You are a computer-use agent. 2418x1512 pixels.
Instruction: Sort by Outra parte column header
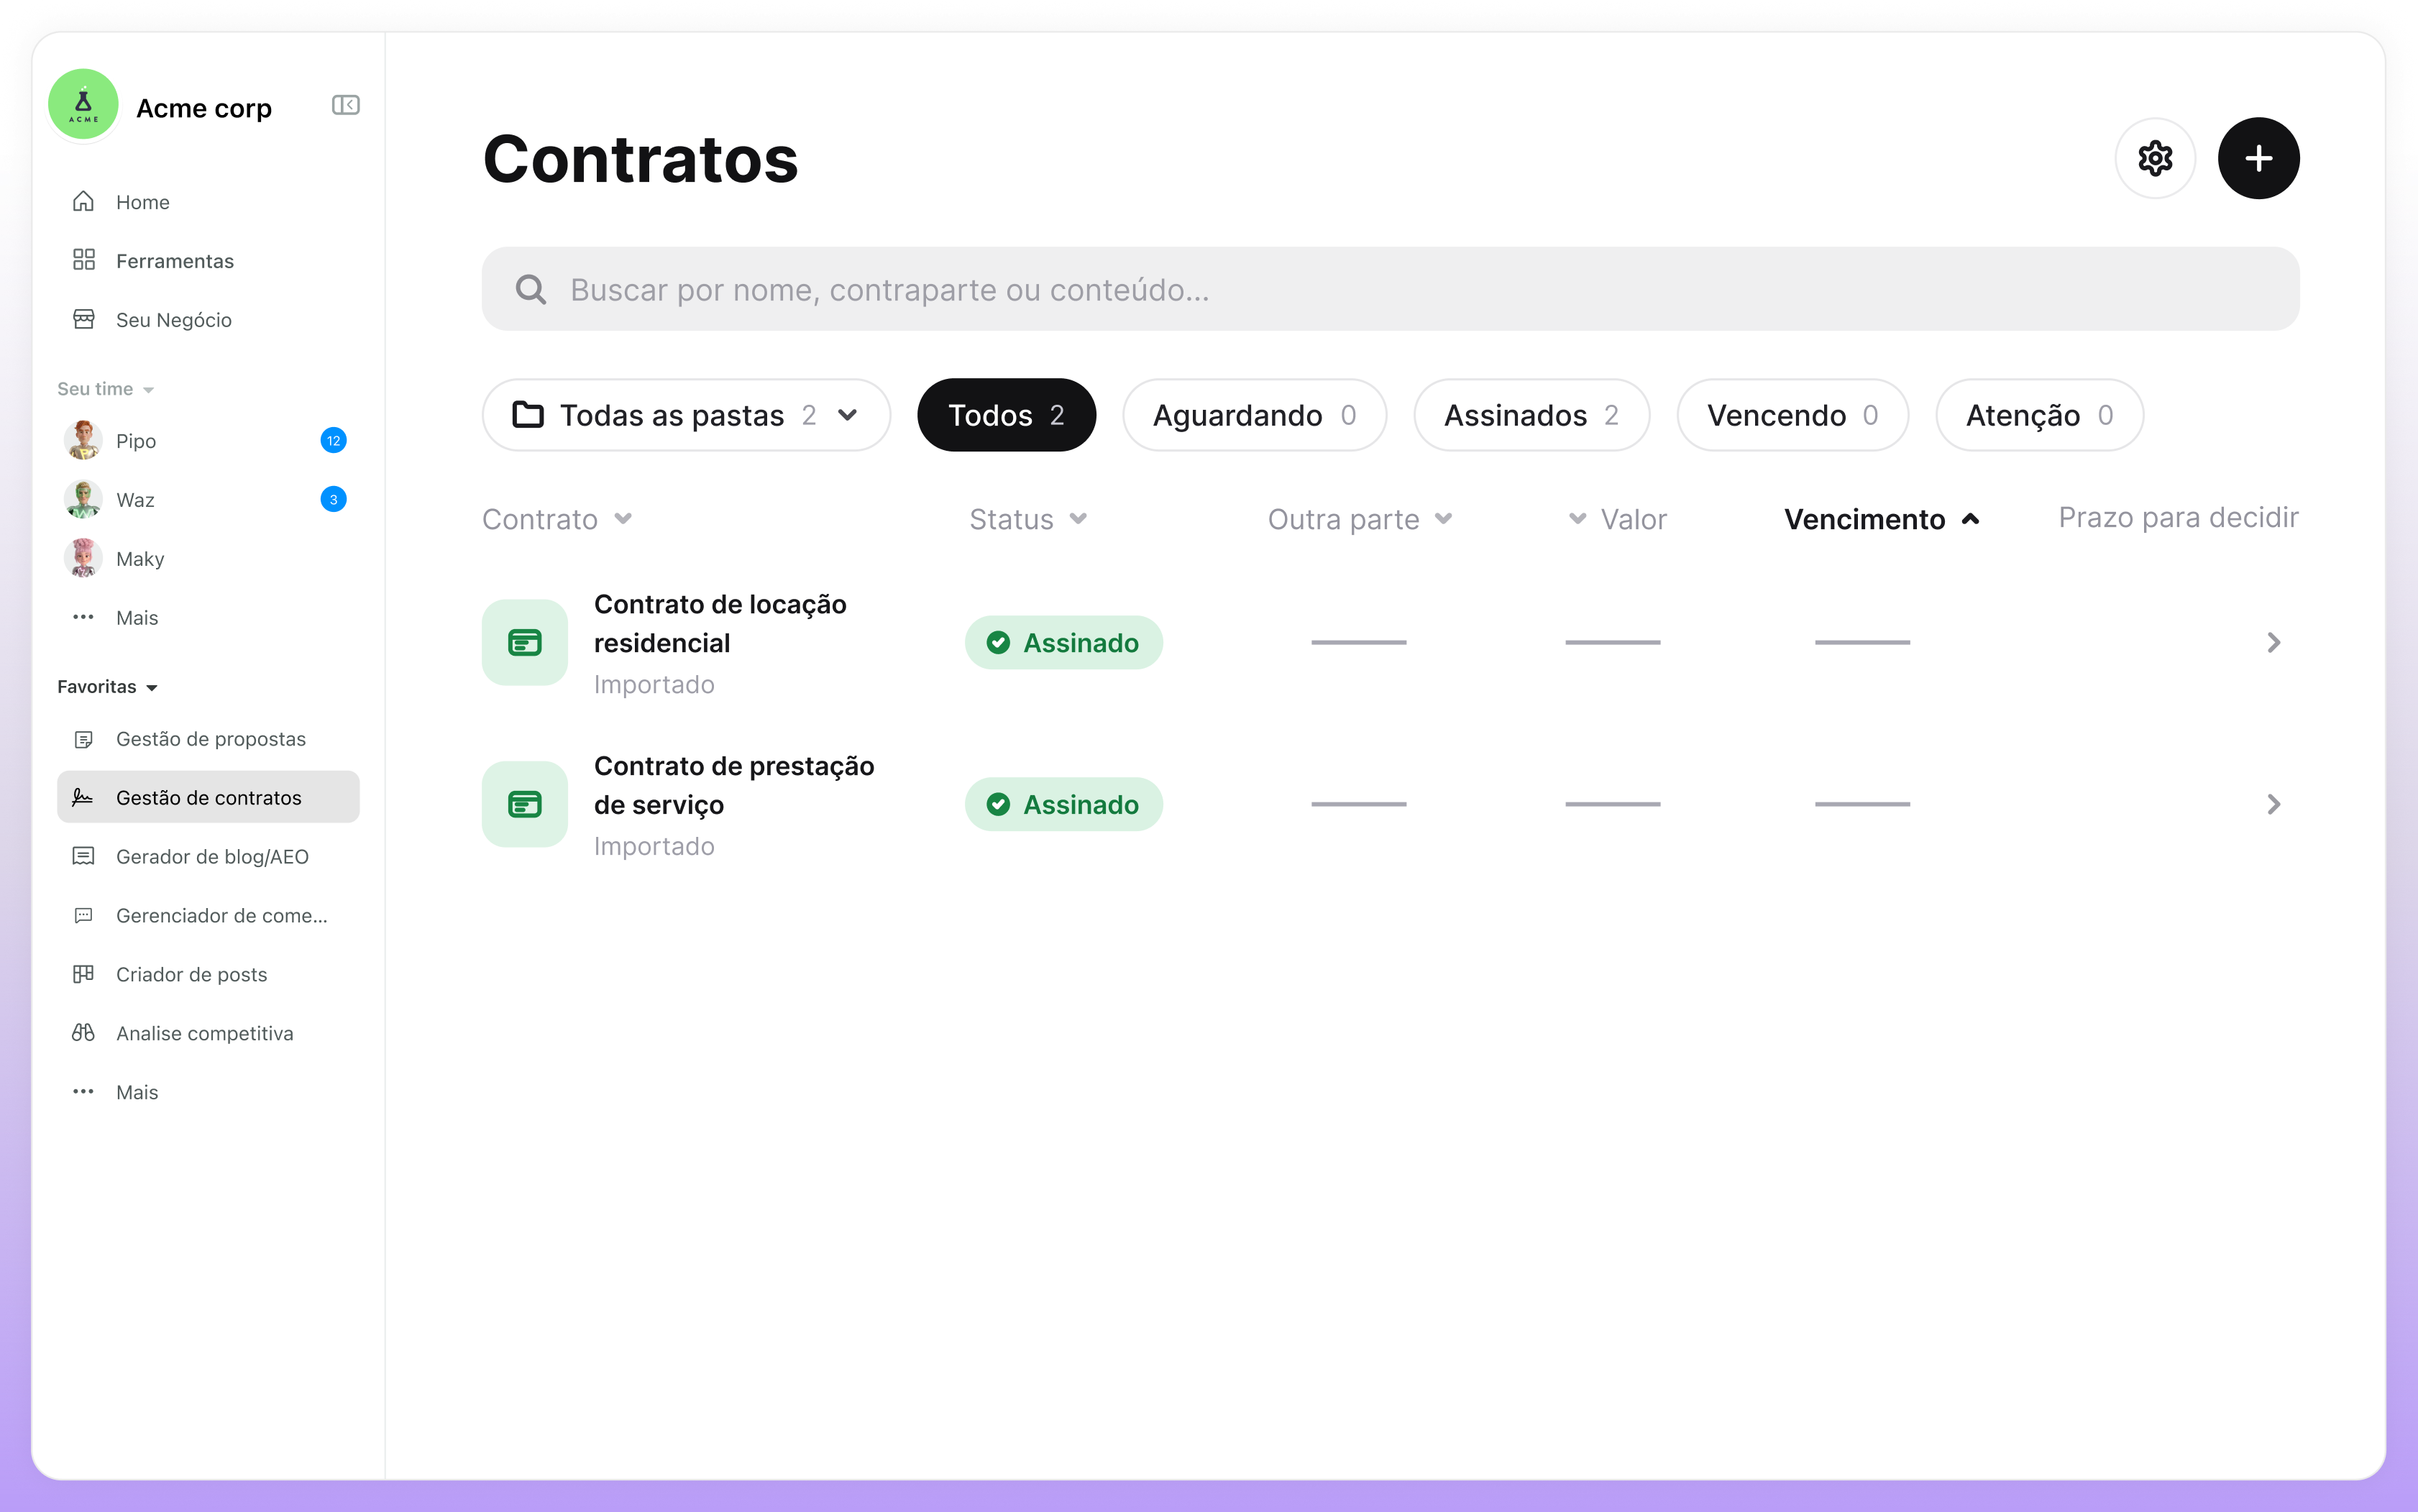point(1360,519)
